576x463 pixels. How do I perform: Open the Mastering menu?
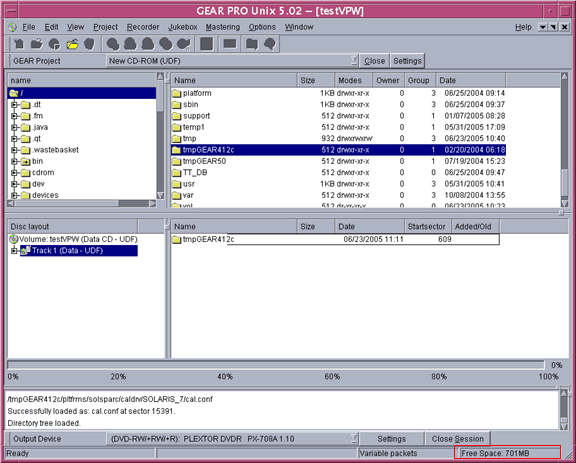tap(223, 27)
